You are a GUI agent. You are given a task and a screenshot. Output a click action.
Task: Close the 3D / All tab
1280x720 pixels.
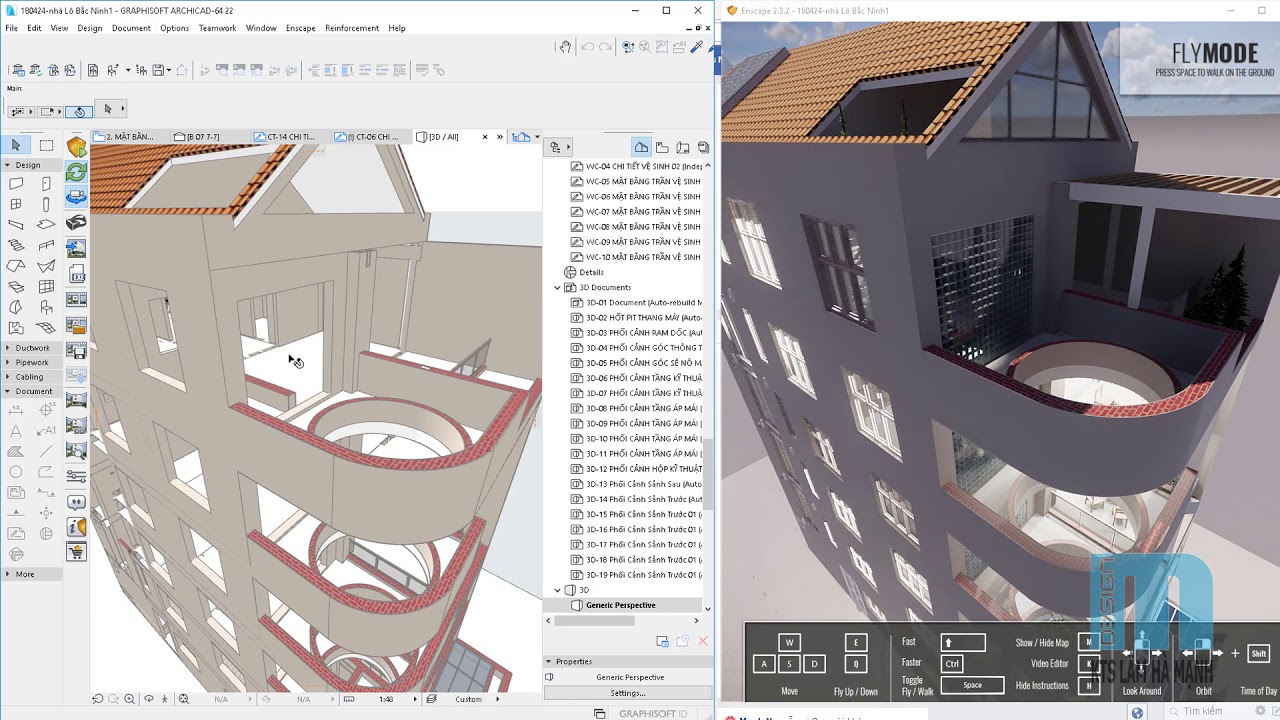(x=485, y=137)
